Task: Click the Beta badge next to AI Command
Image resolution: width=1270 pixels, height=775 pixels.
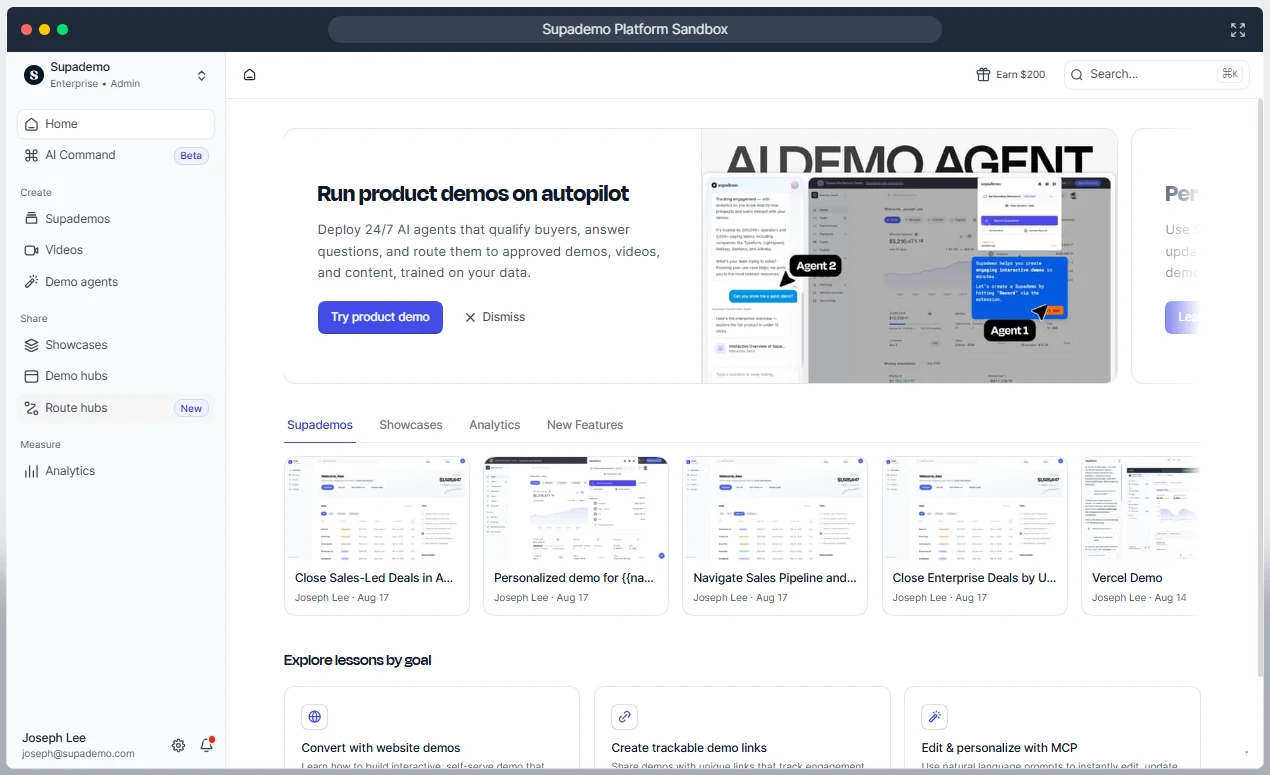Action: tap(191, 155)
